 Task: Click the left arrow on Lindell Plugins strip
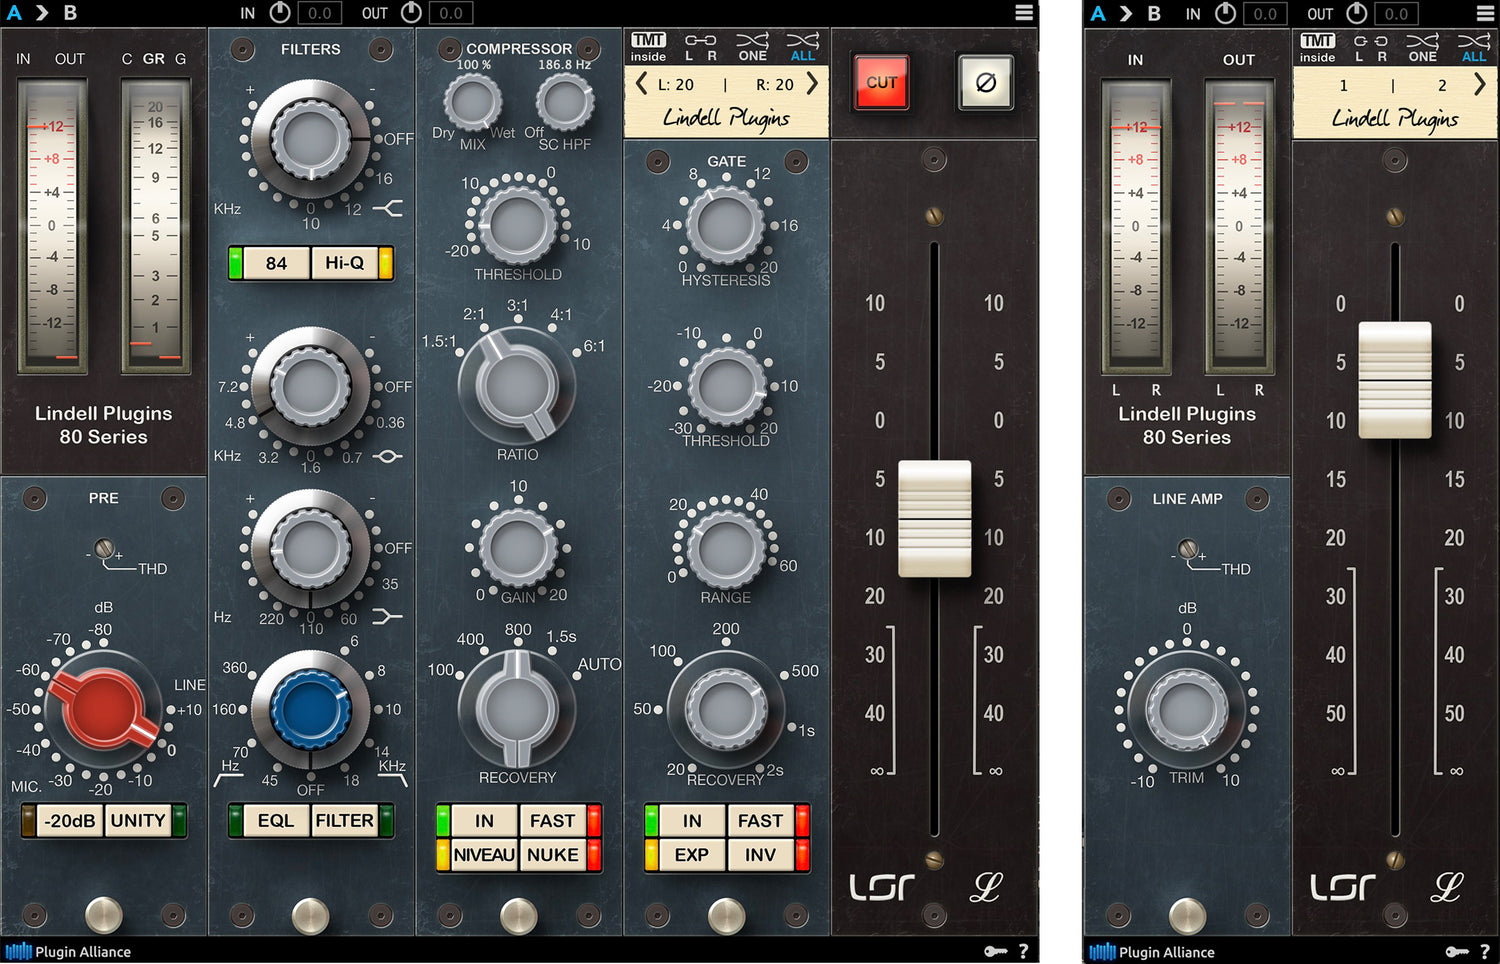[641, 84]
